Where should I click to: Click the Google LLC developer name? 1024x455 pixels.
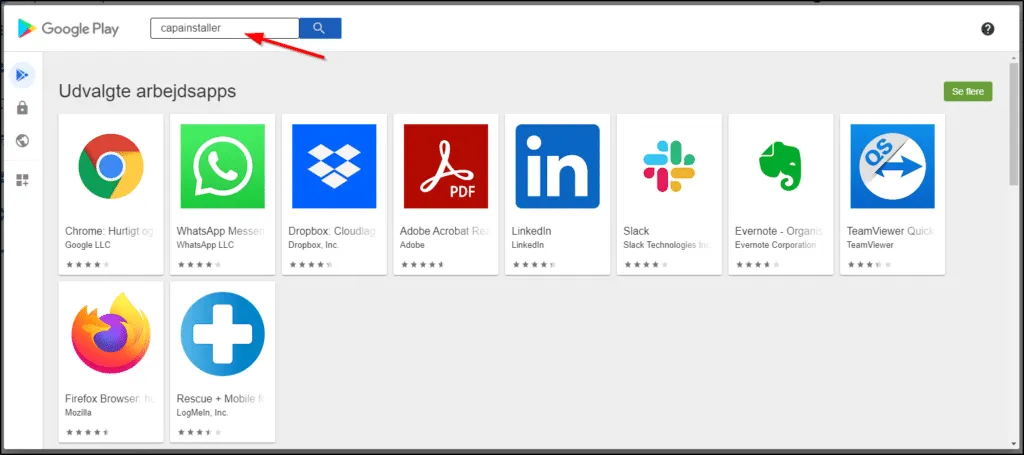coord(88,245)
